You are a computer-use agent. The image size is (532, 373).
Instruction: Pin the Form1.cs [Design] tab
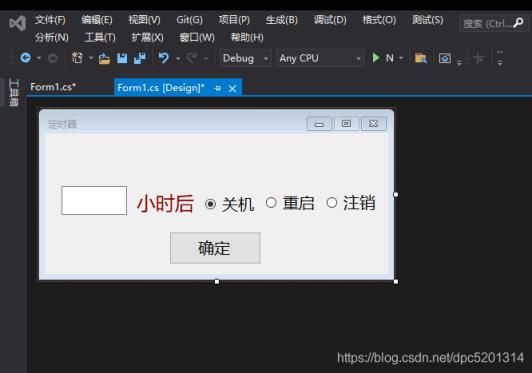[218, 88]
